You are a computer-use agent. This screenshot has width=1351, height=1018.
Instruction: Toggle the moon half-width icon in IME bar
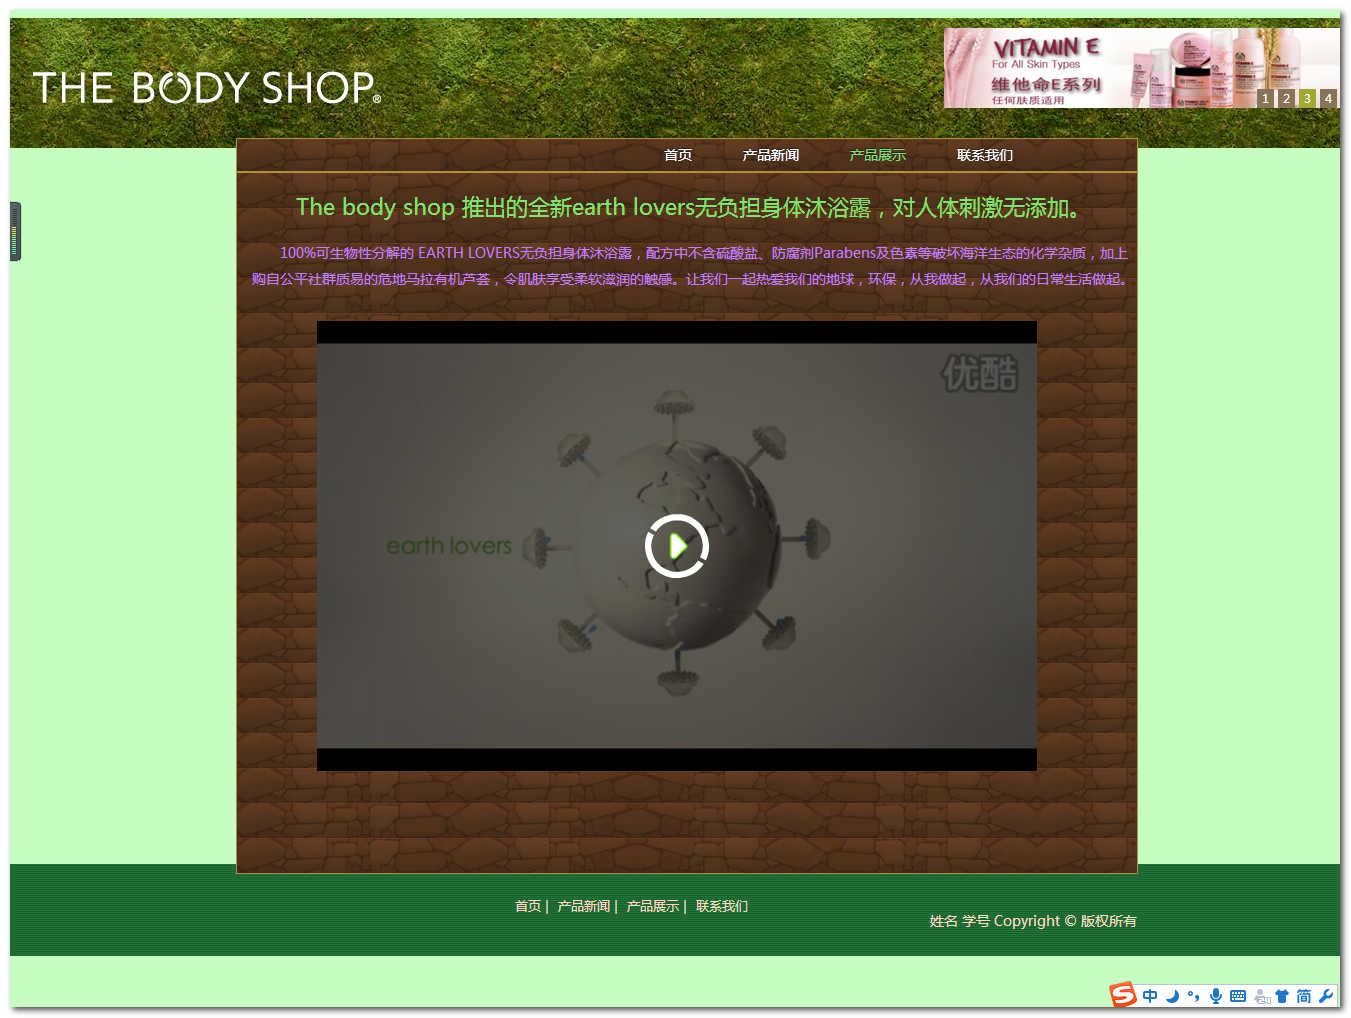pyautogui.click(x=1172, y=996)
